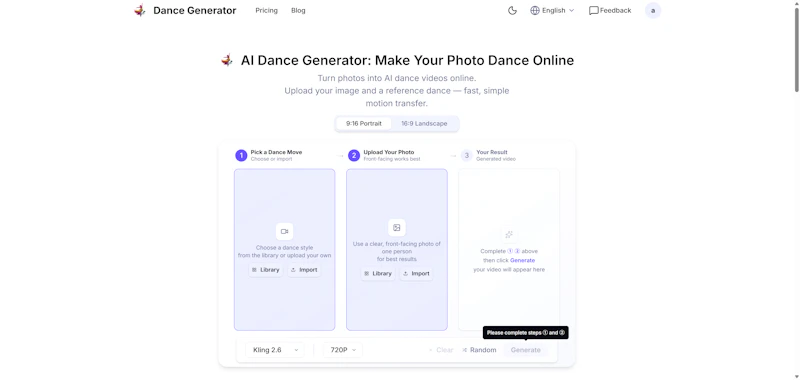Open Library for dance moves
800x380 pixels.
(265, 270)
